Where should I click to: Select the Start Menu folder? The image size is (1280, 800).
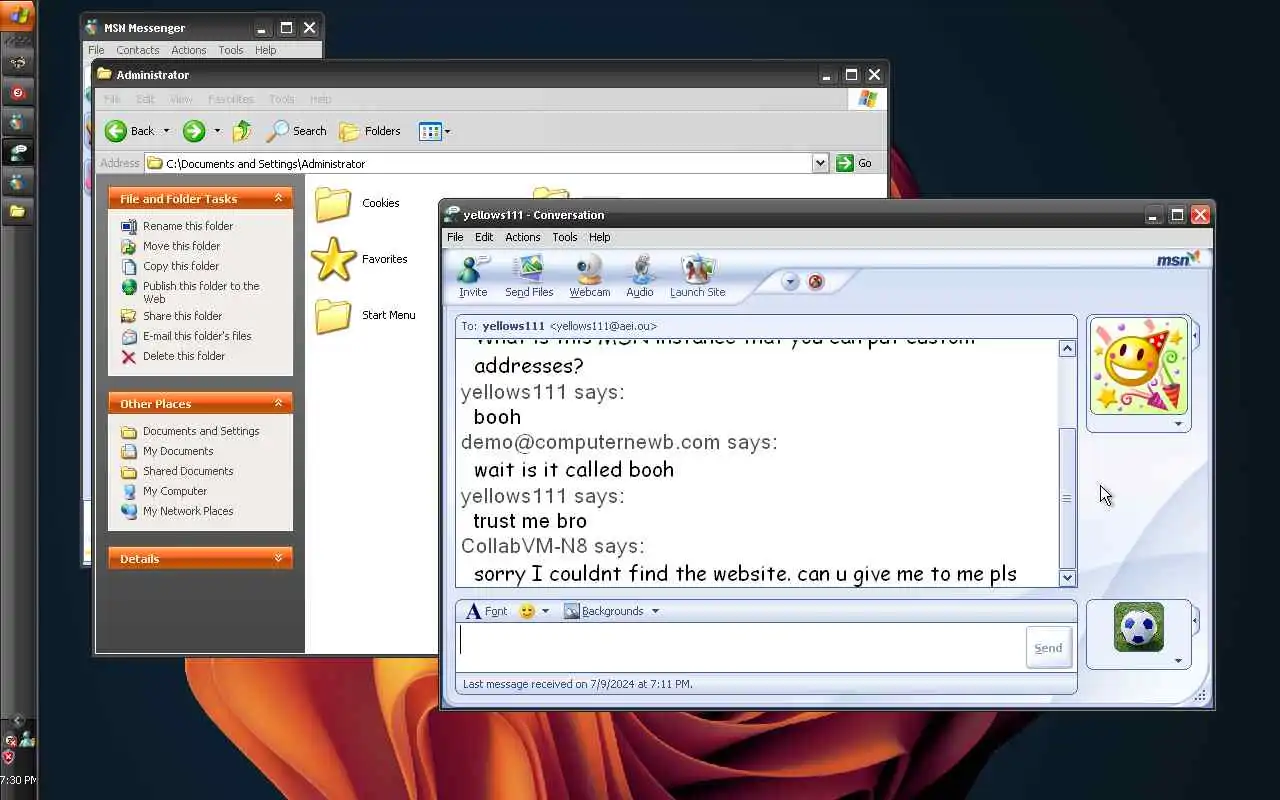pos(365,315)
